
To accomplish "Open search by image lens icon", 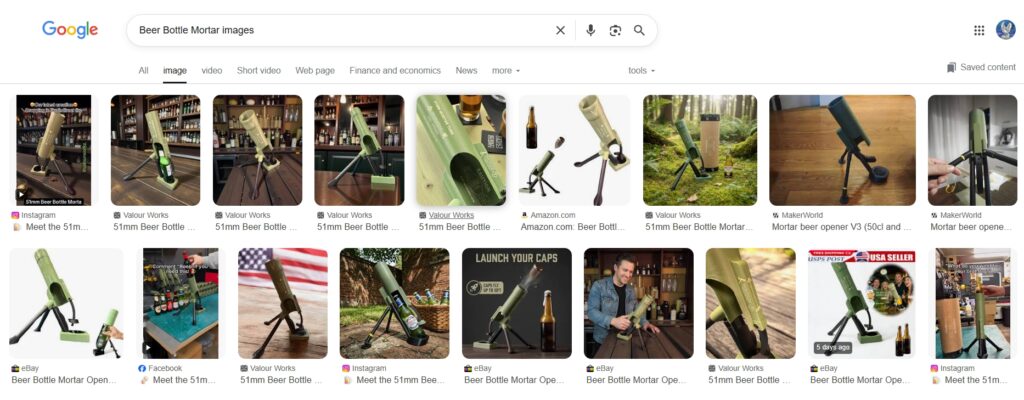I will (615, 30).
